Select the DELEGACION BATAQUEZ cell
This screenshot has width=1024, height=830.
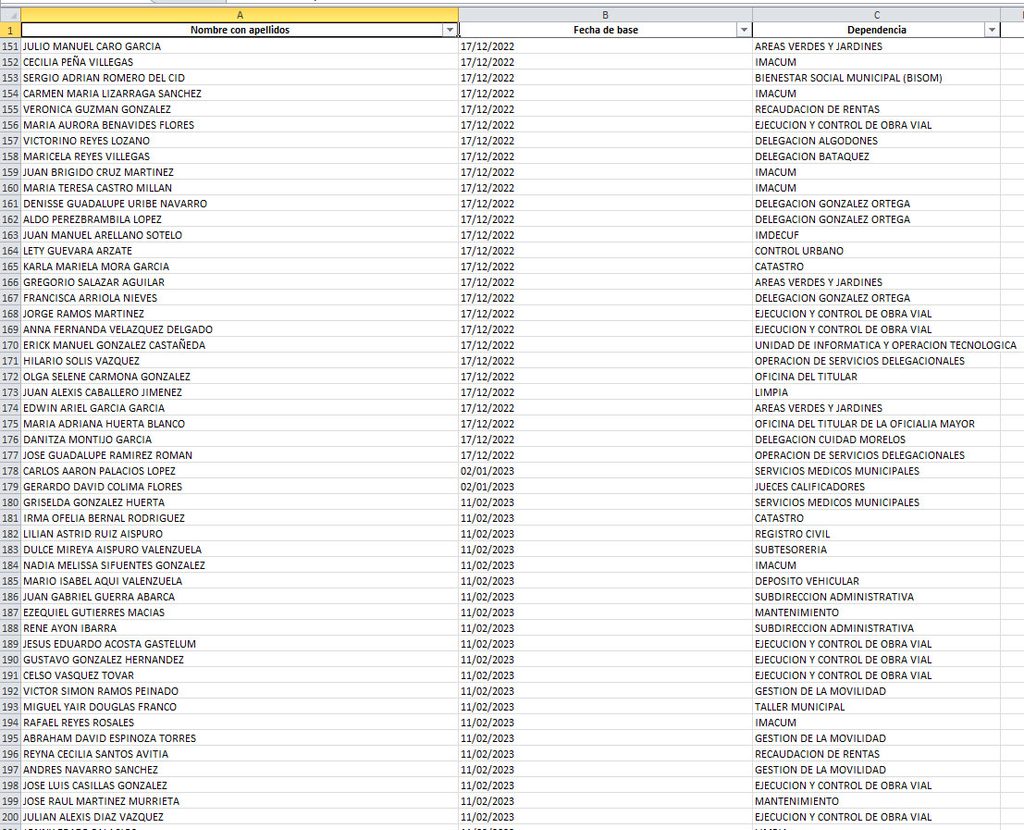click(876, 156)
